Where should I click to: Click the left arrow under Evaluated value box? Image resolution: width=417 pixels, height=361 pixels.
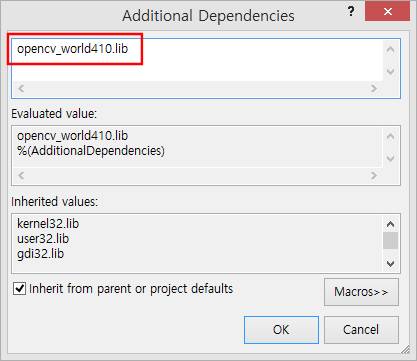[x=21, y=175]
